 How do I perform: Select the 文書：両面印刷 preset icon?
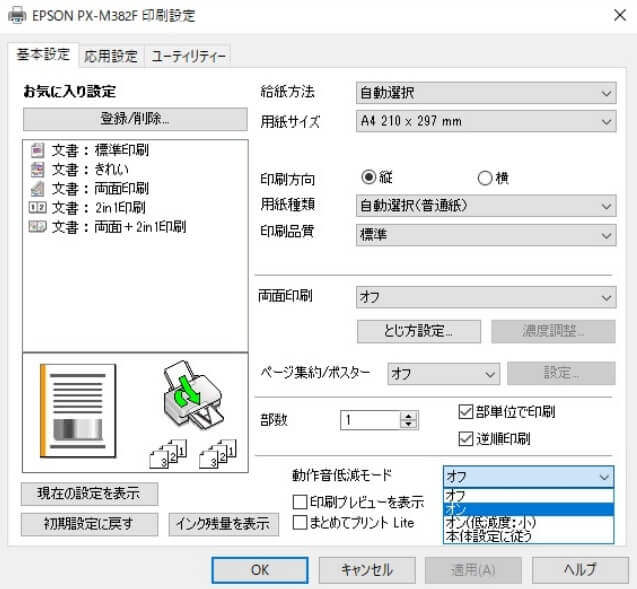pyautogui.click(x=37, y=188)
